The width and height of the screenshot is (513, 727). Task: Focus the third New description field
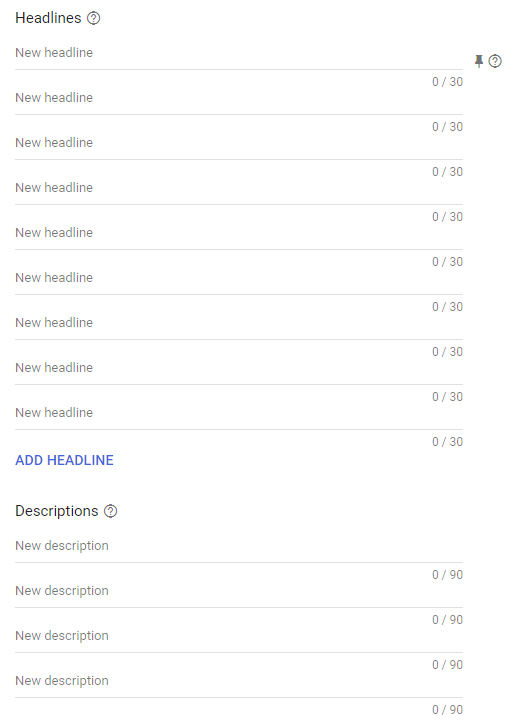click(239, 636)
